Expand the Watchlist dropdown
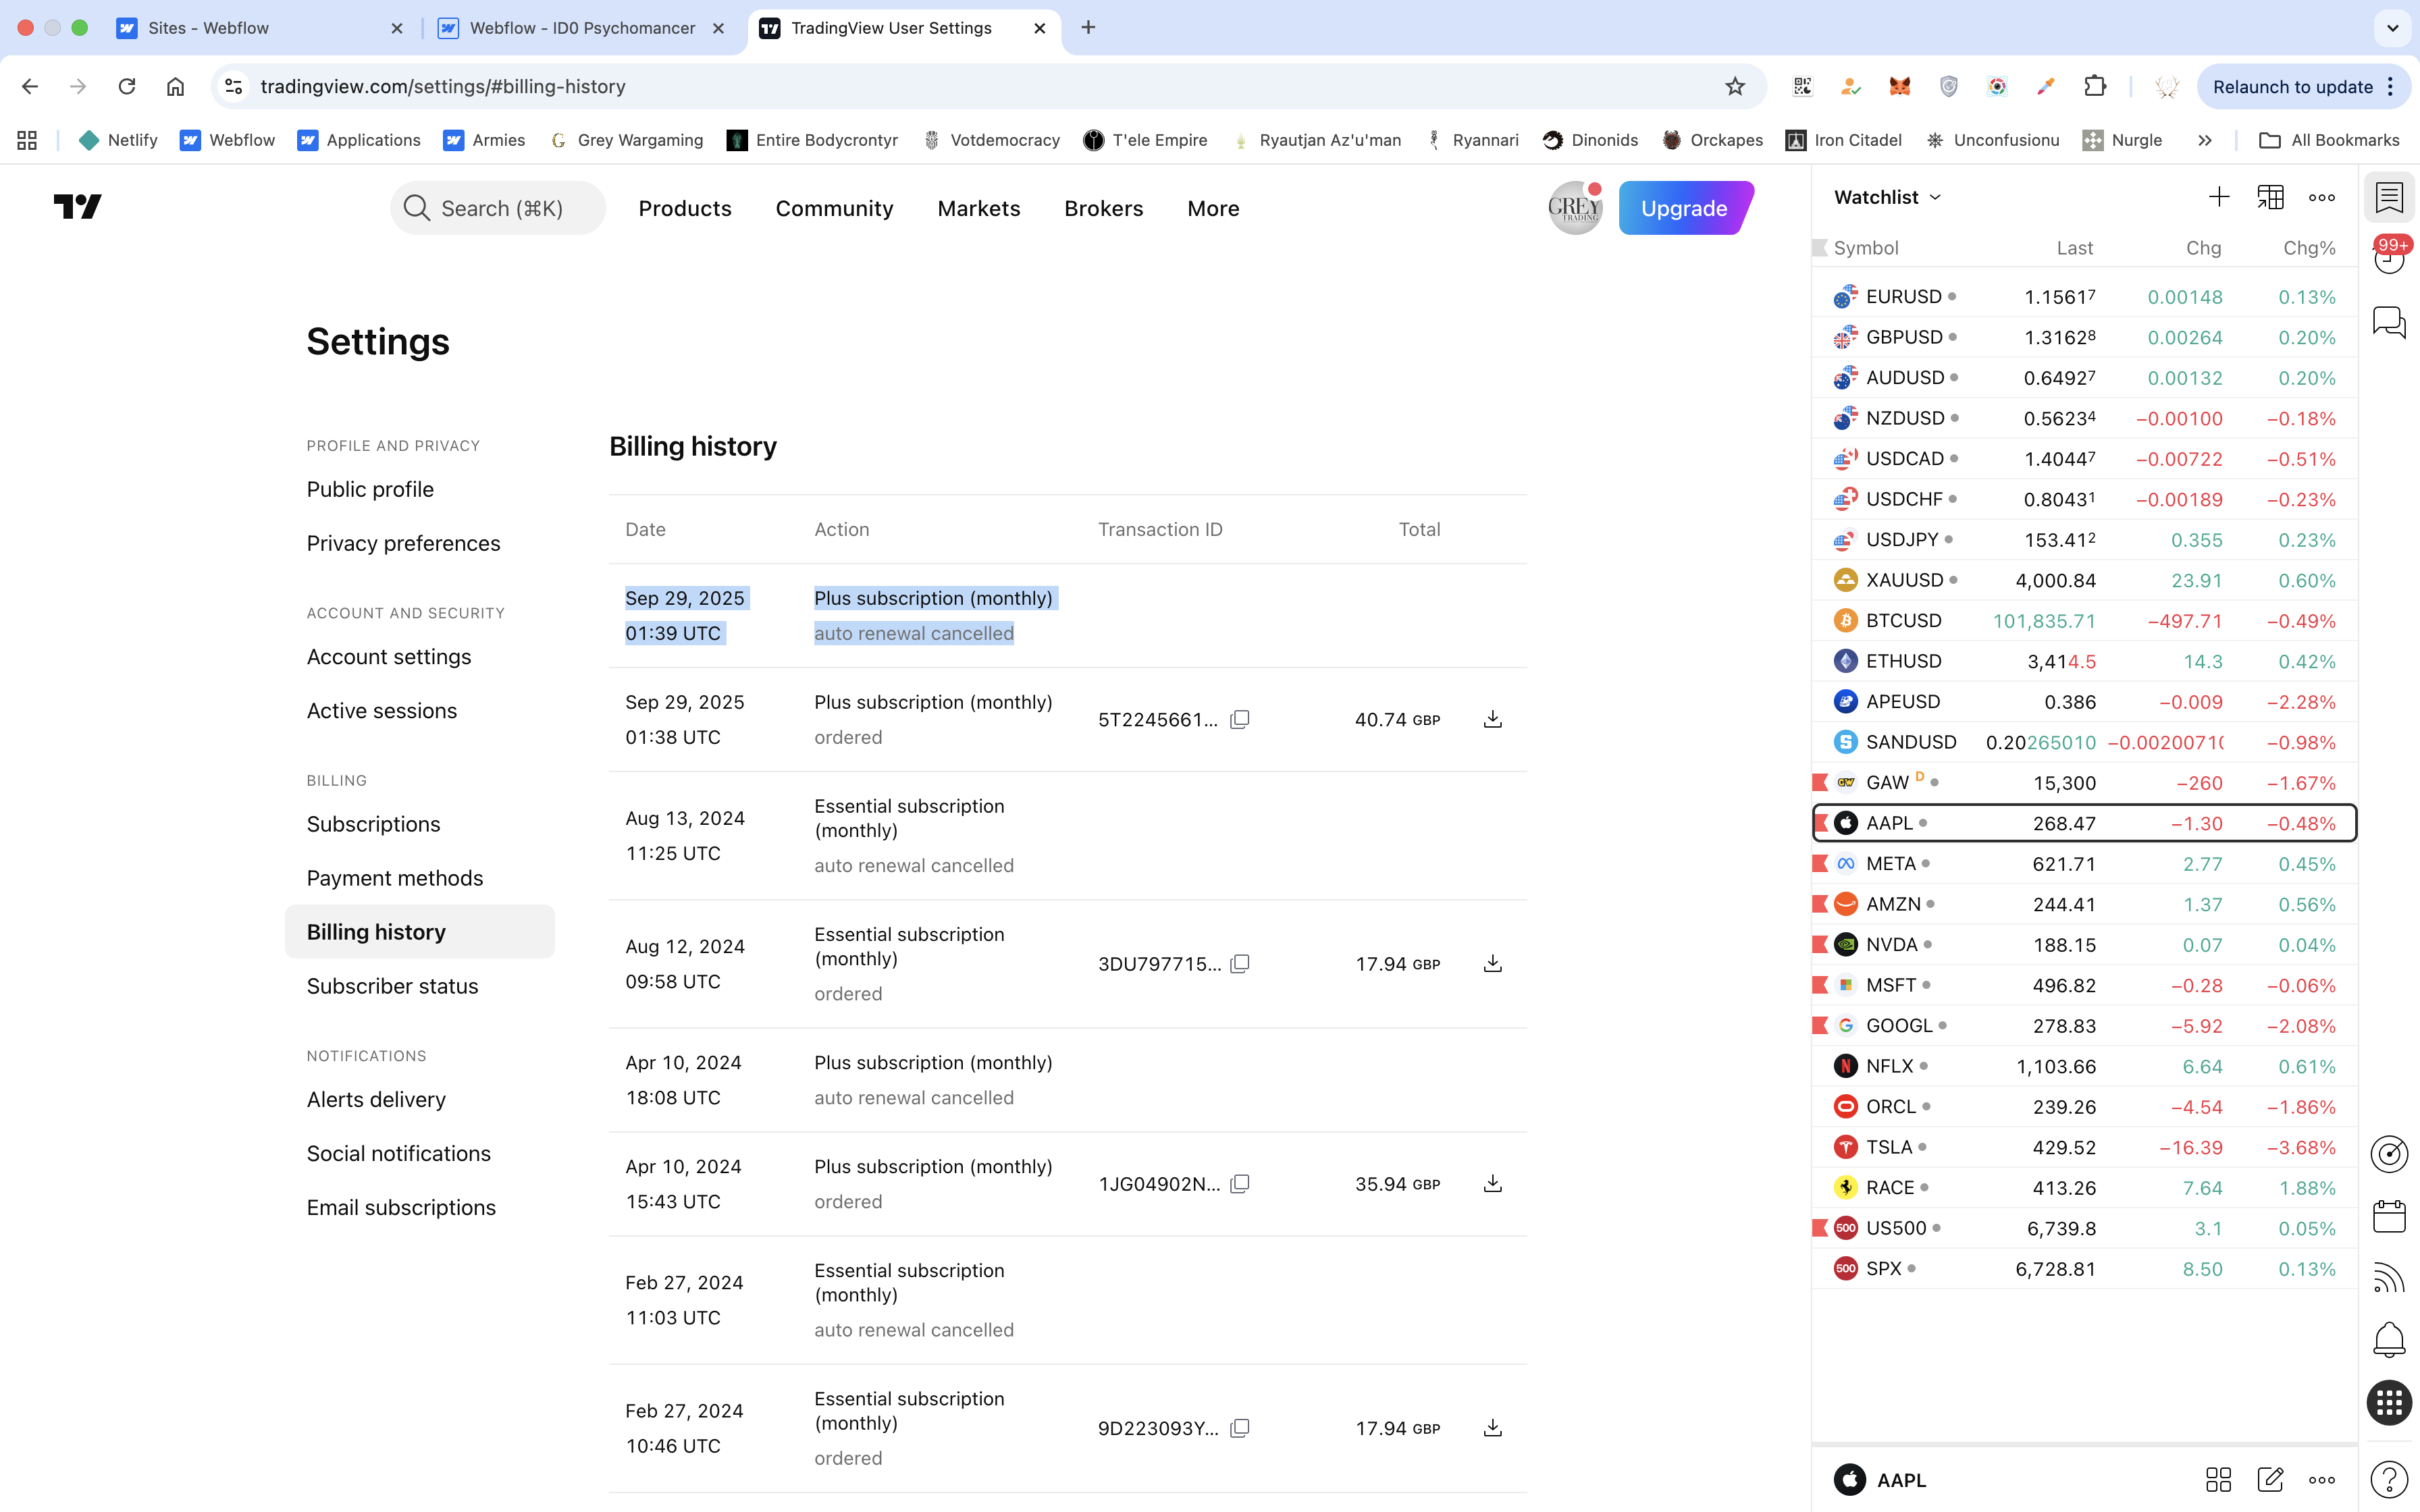 click(x=1887, y=197)
